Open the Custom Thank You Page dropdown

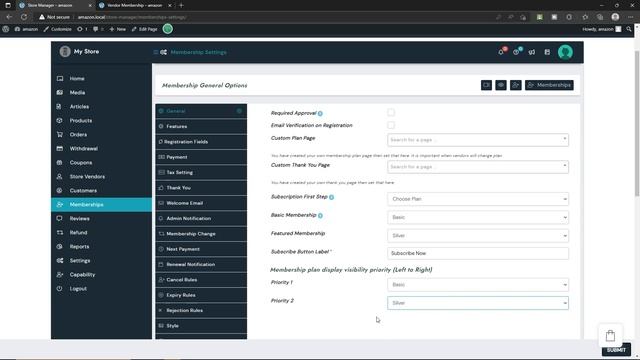point(478,167)
